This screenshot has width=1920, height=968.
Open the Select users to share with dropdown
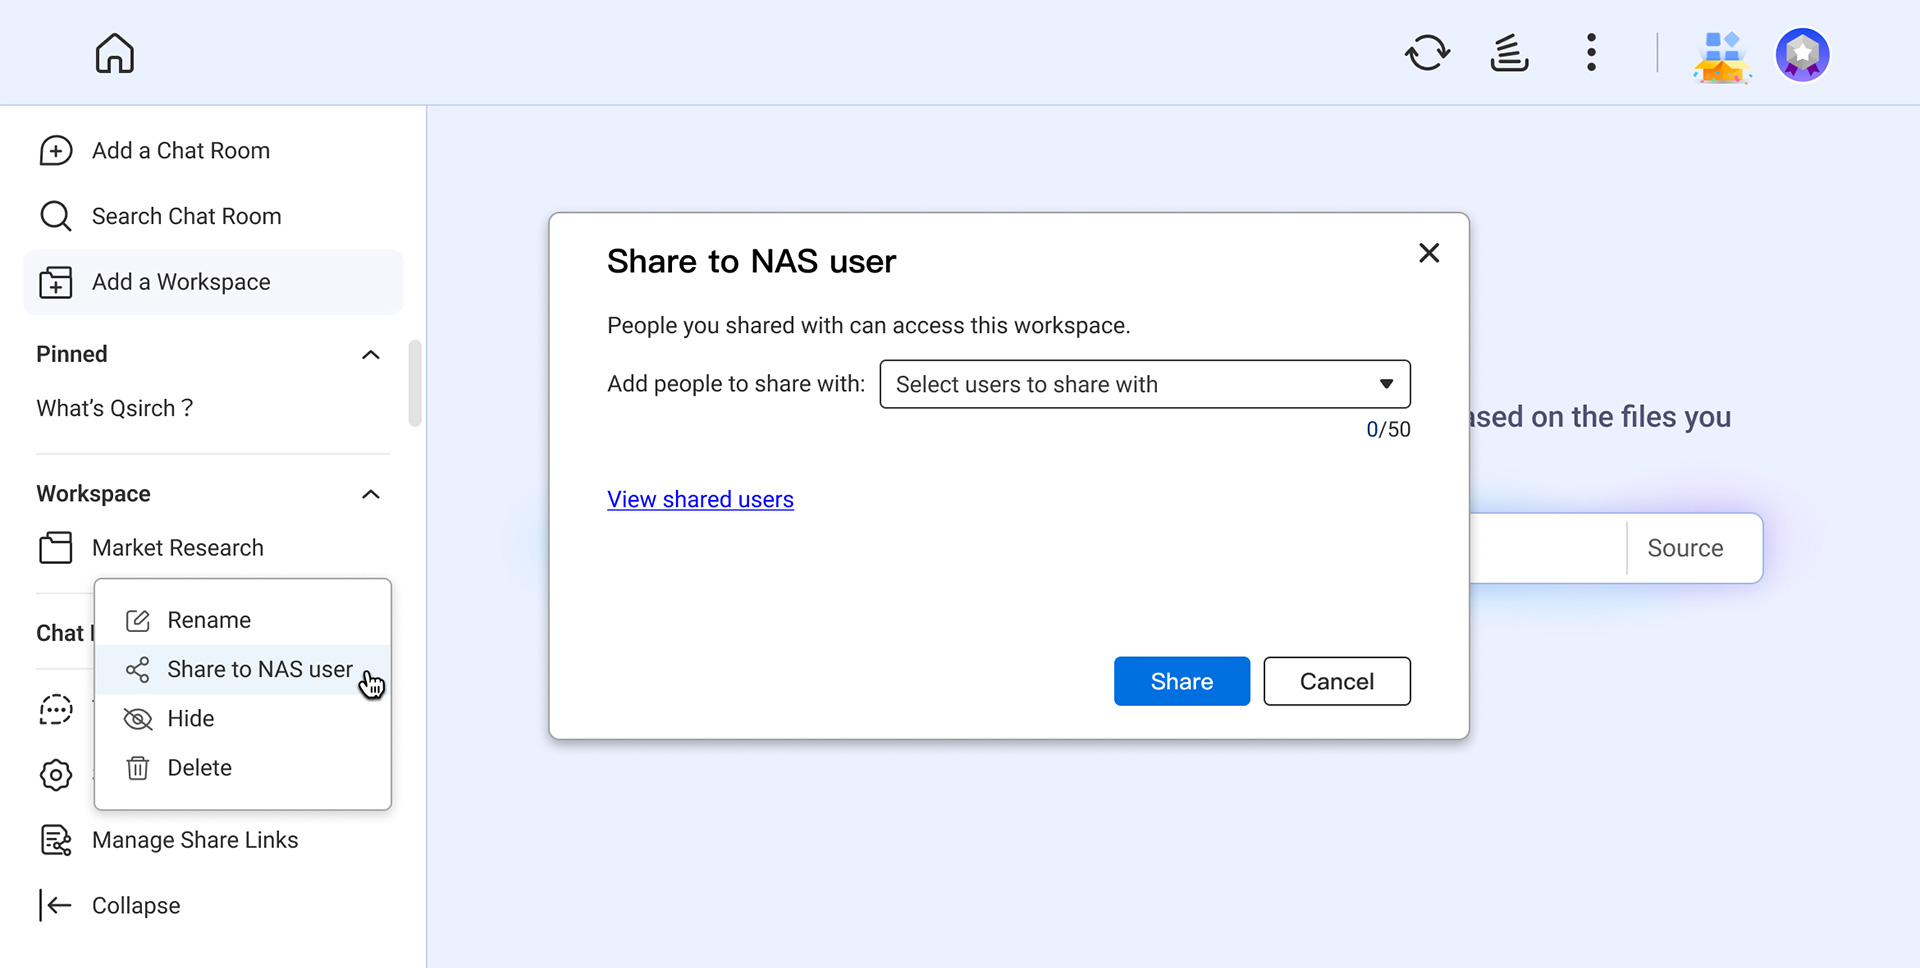[x=1144, y=384]
